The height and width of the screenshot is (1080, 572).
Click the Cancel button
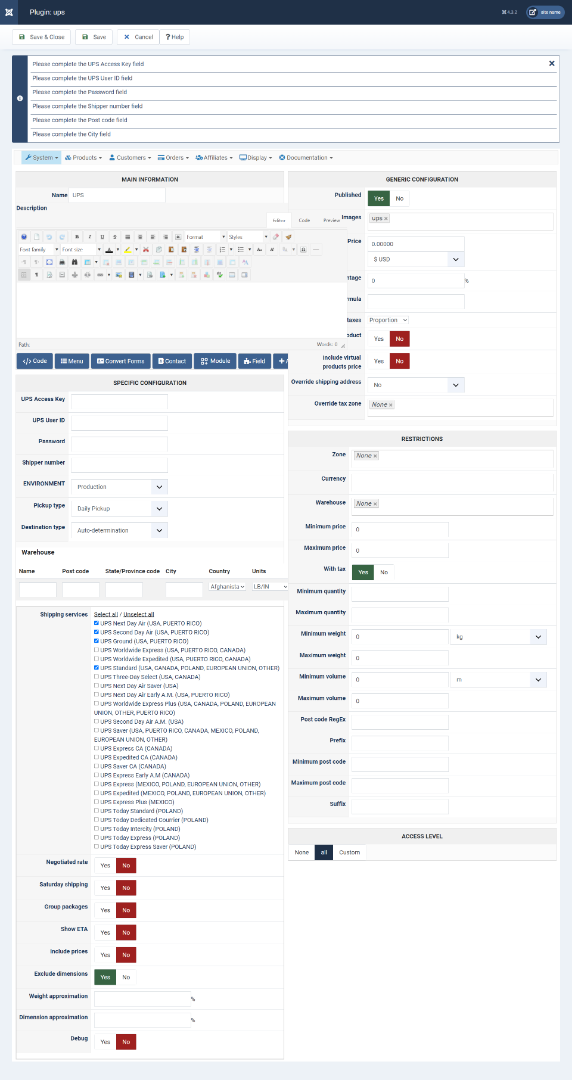coord(138,37)
